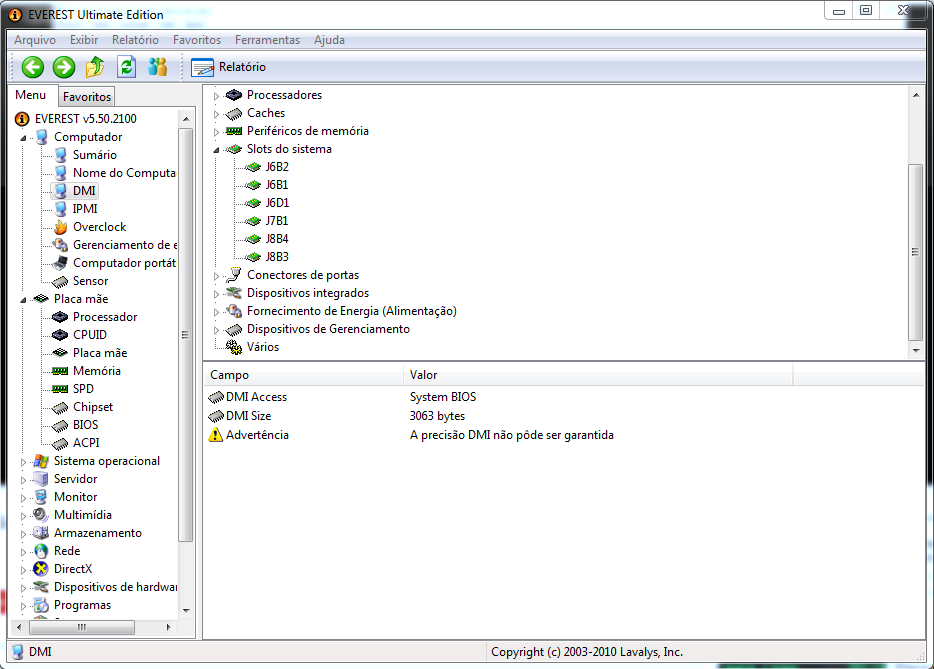Click the Processador chip icon

click(60, 317)
